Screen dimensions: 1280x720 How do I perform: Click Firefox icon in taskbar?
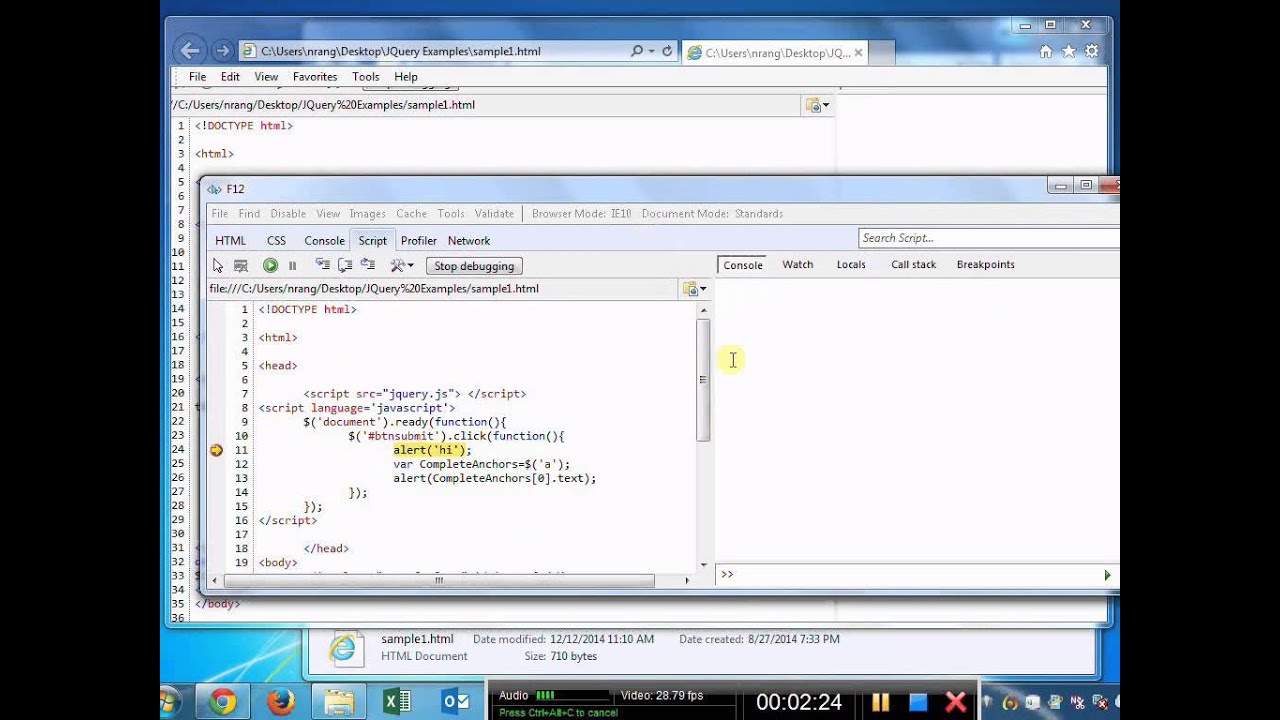(x=280, y=702)
